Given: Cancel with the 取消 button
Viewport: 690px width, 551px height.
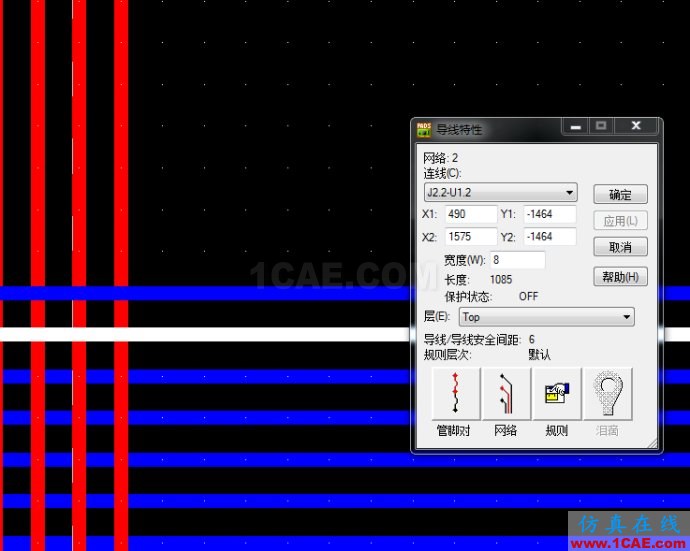Looking at the screenshot, I should tap(620, 247).
